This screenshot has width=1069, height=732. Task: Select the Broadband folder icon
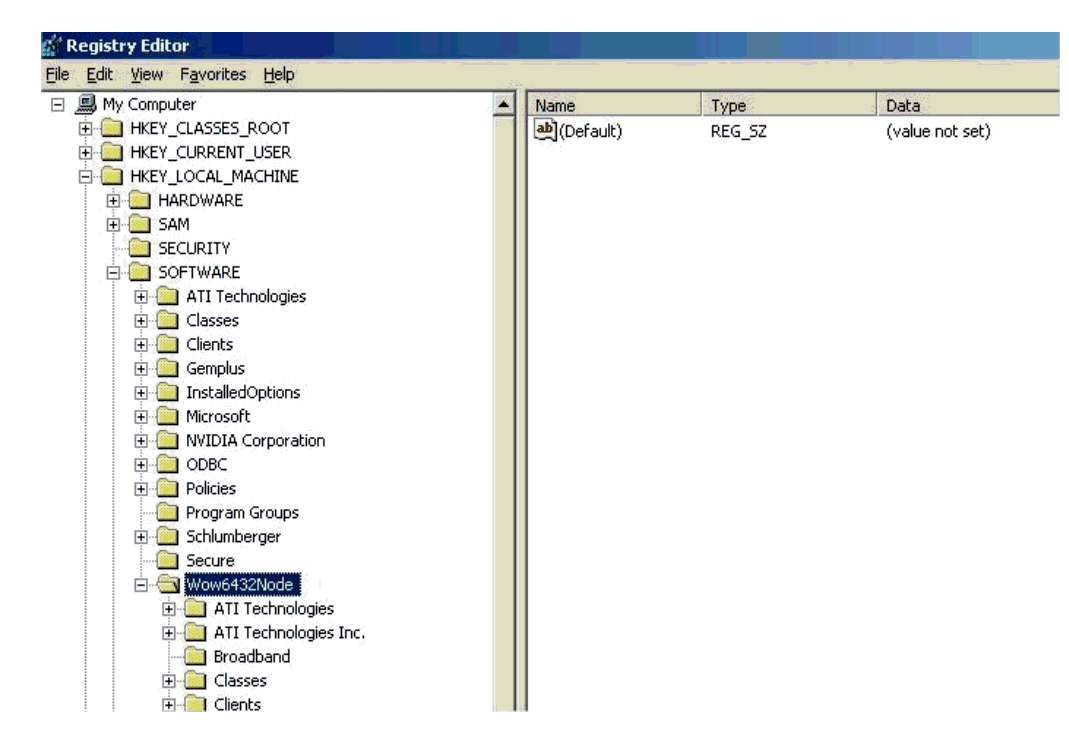pos(198,657)
